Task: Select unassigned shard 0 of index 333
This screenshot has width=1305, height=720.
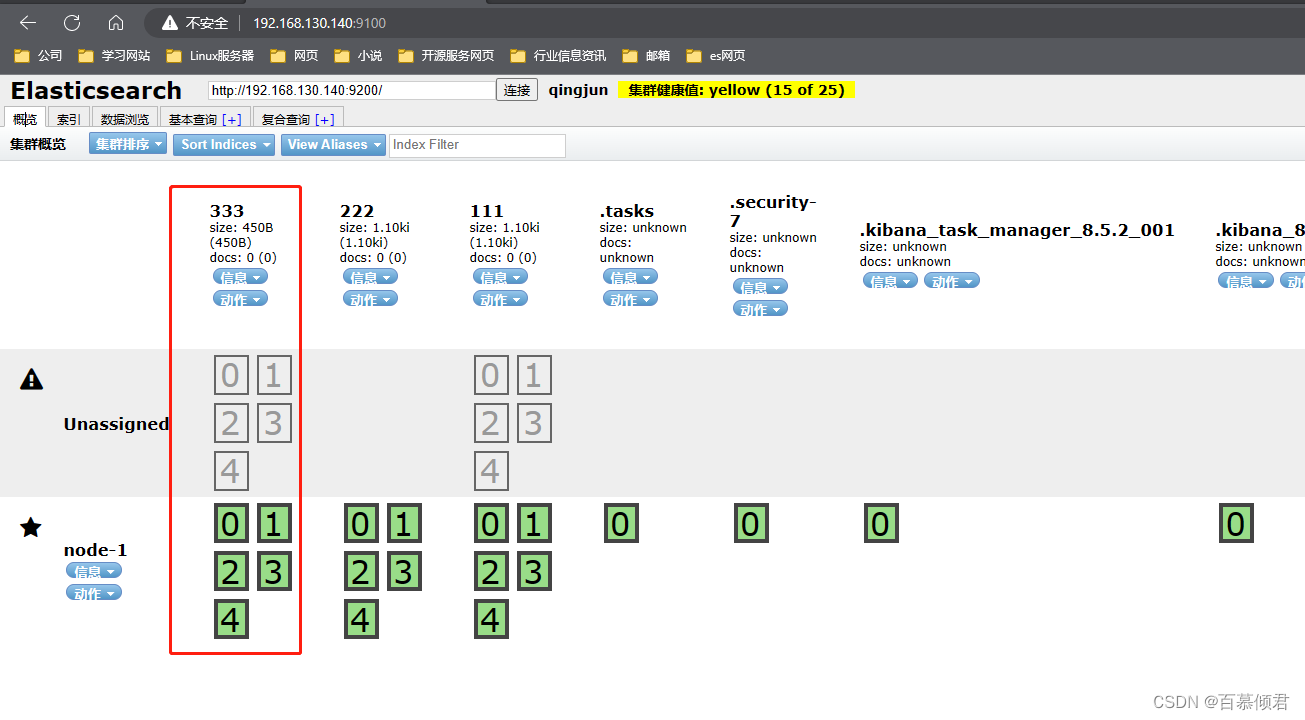Action: coord(230,375)
